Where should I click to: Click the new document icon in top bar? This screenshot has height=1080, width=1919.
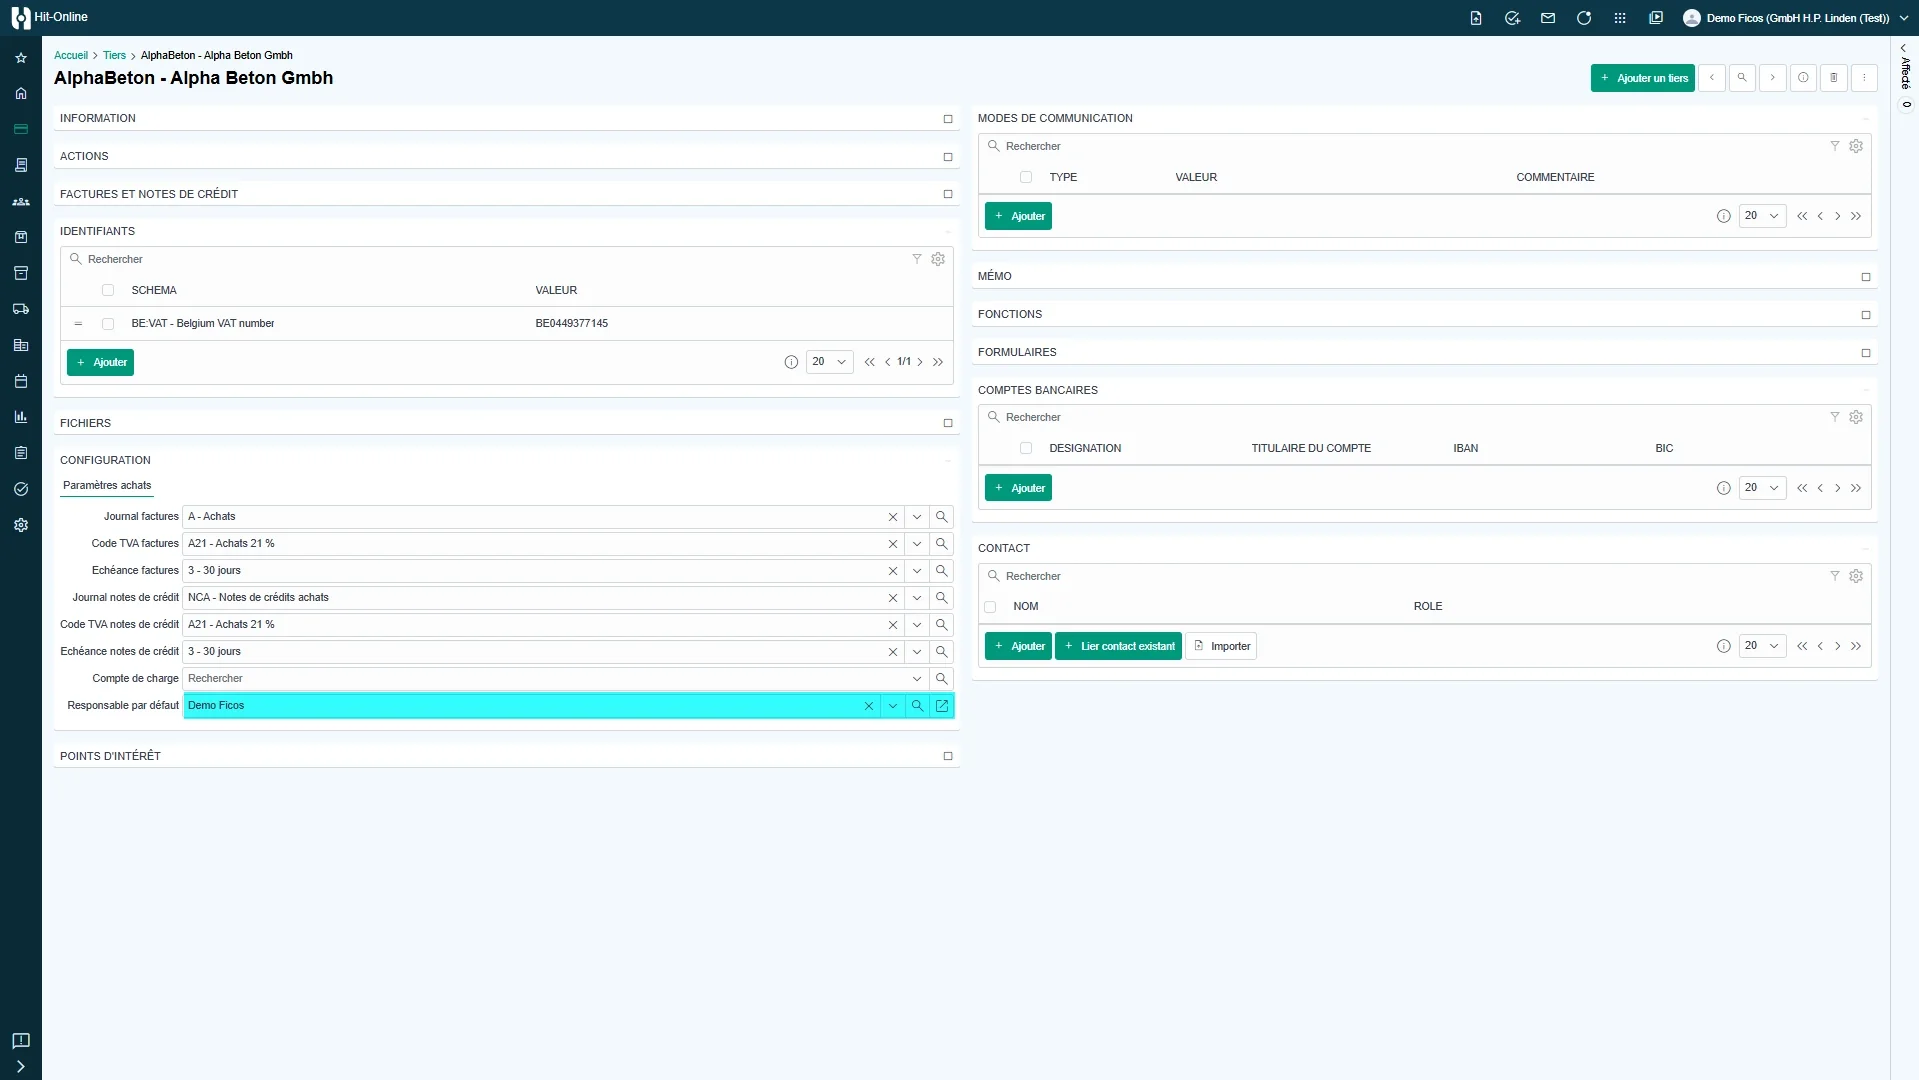tap(1476, 18)
